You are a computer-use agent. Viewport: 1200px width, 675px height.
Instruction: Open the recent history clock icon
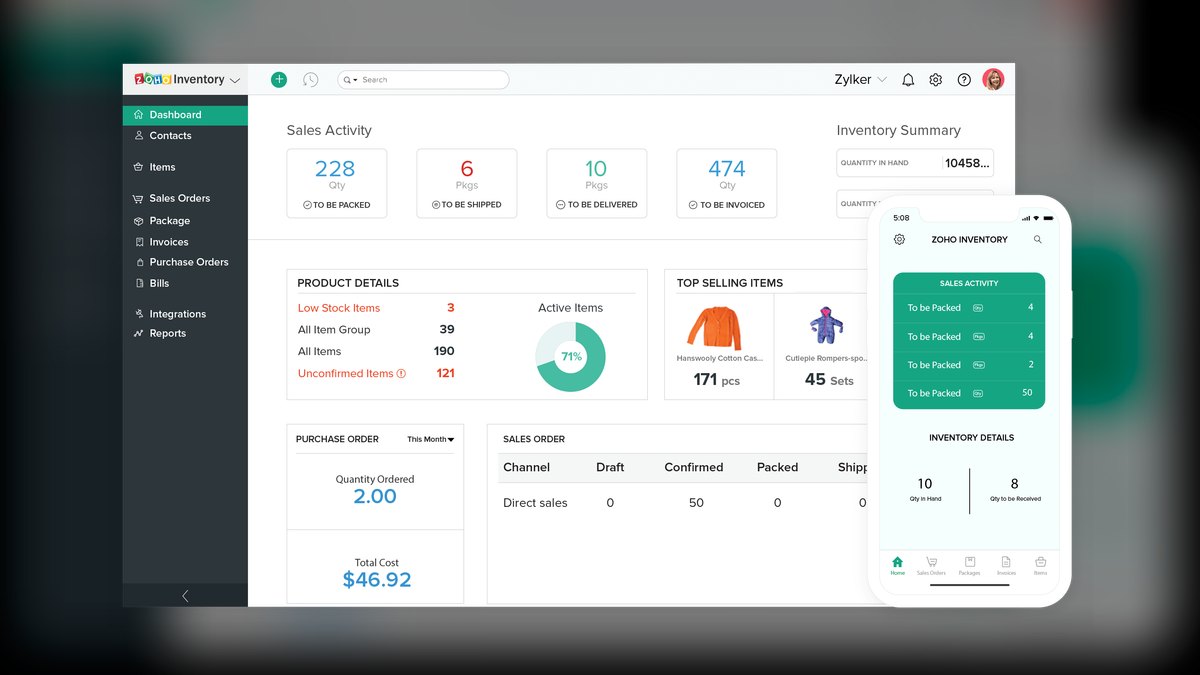(311, 79)
